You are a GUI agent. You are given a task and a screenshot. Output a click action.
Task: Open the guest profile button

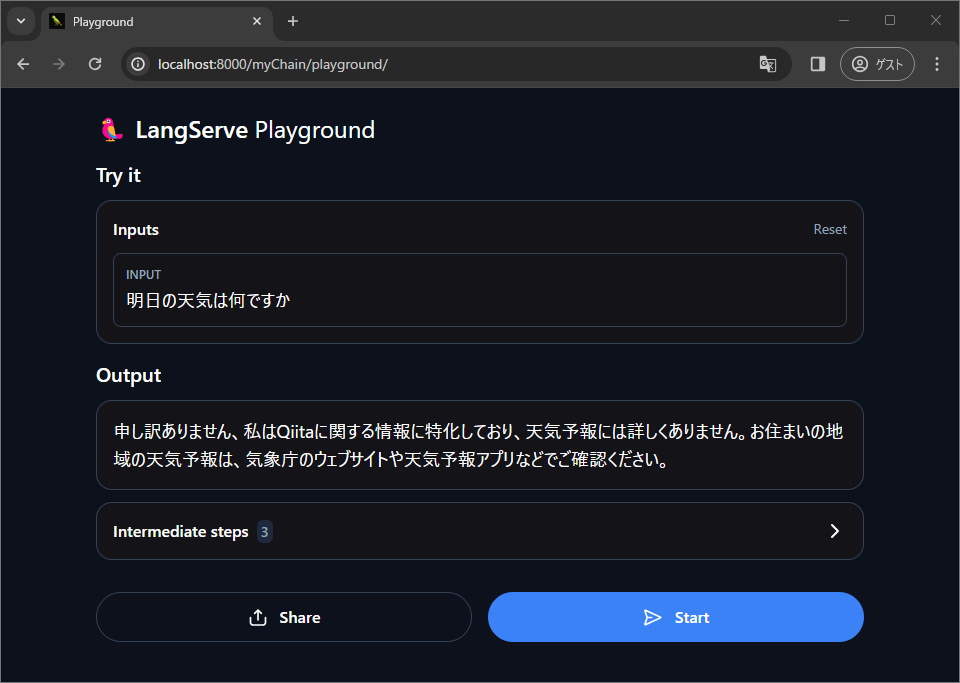(877, 64)
